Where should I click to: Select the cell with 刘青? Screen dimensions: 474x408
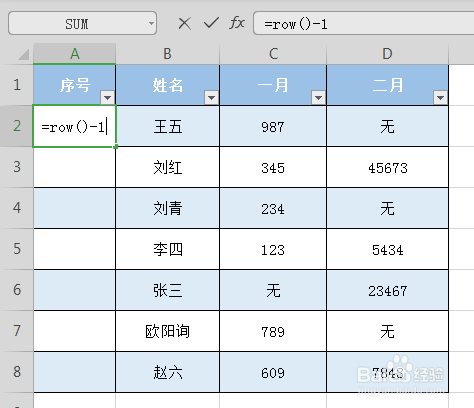[168, 208]
